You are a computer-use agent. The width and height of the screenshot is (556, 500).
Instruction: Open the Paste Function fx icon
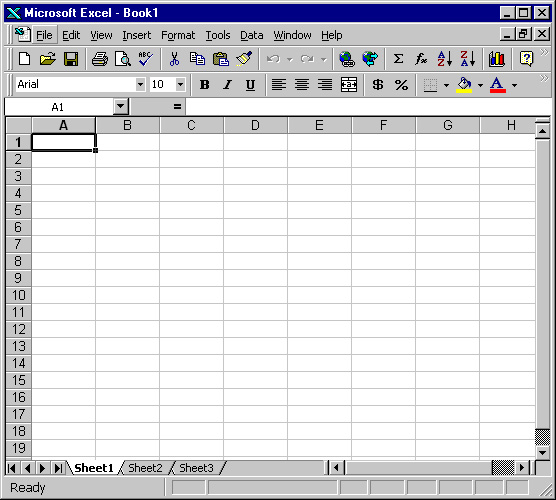click(421, 59)
